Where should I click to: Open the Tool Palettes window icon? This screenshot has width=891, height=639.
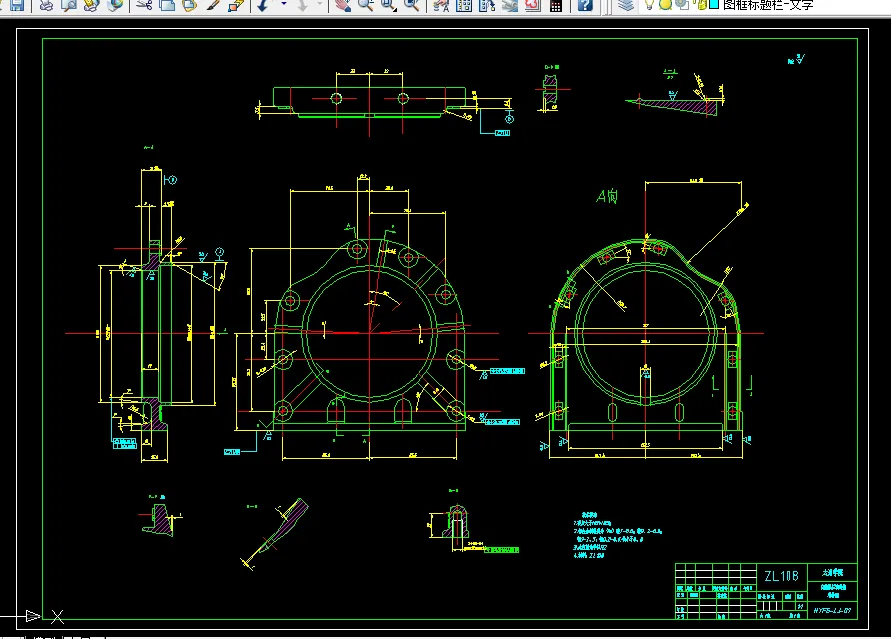click(x=486, y=5)
